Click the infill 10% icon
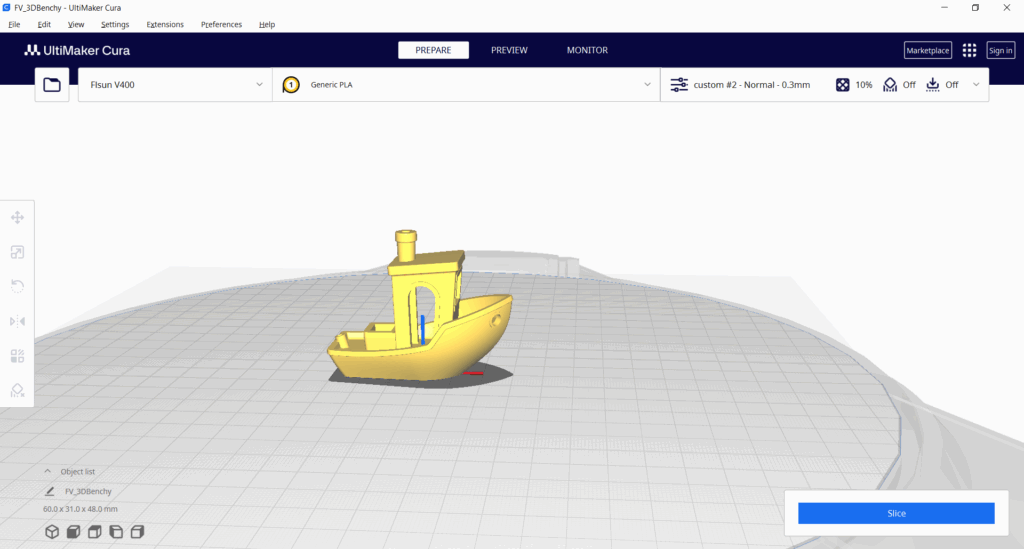1024x549 pixels. (842, 85)
